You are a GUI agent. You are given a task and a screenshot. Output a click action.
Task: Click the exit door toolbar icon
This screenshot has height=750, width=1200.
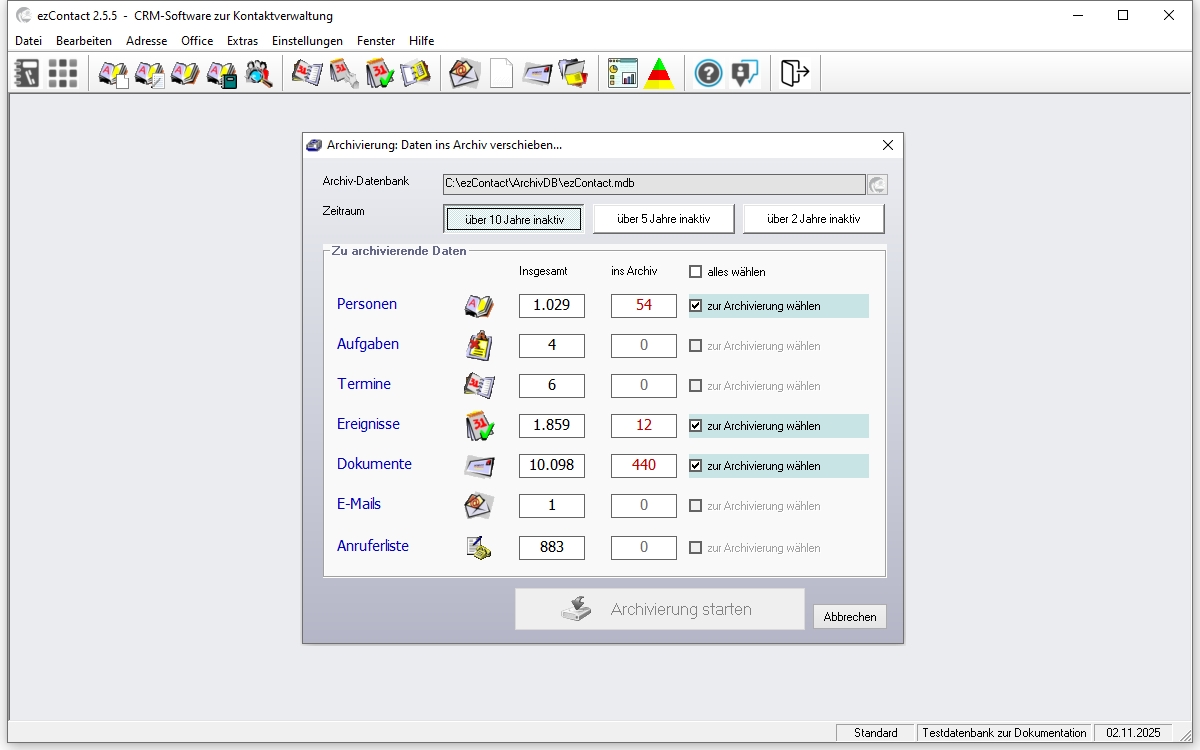794,74
